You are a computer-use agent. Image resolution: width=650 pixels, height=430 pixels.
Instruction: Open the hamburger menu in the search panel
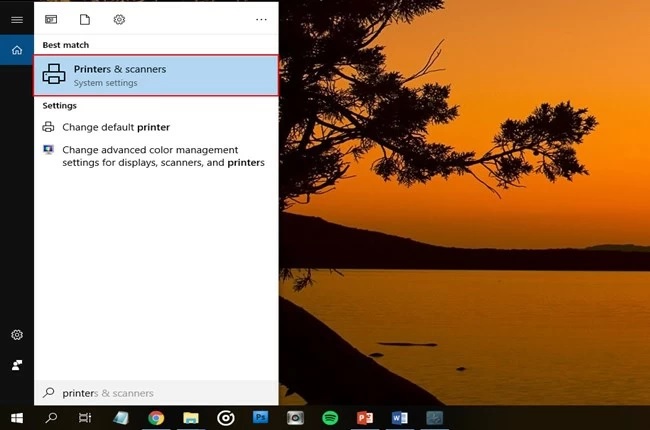[17, 19]
